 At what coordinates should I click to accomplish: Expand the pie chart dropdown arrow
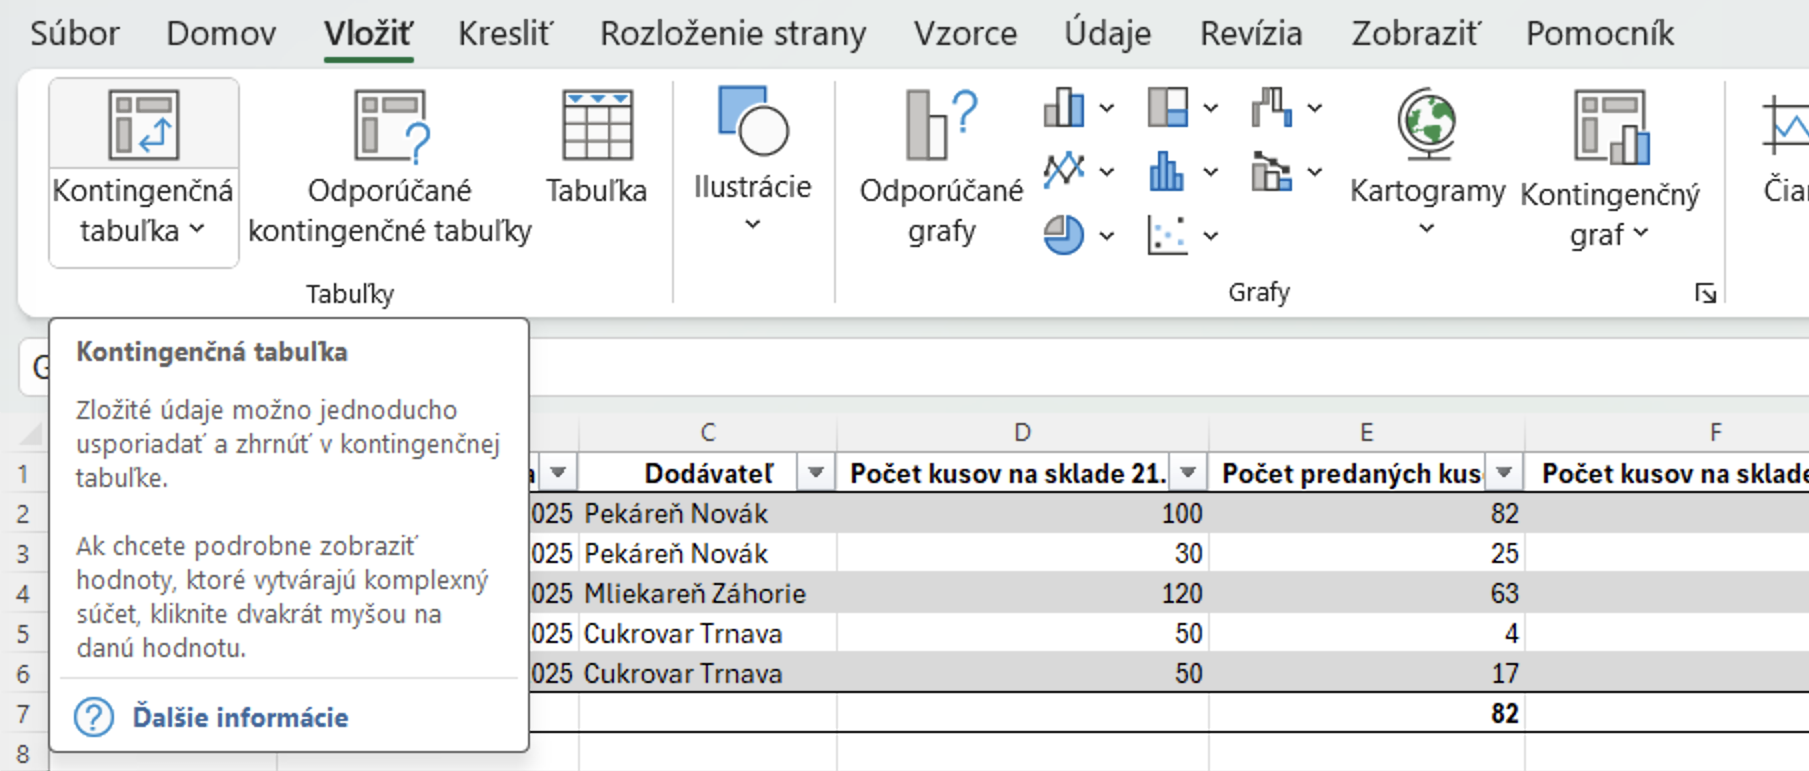pos(1107,236)
